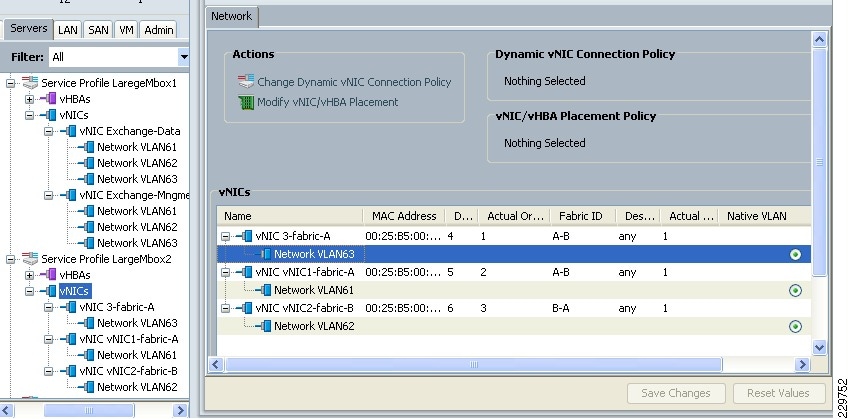Viewport: 848px width, 419px height.
Task: Click Service Profile LargeMbox2 server icon
Action: pos(30,259)
